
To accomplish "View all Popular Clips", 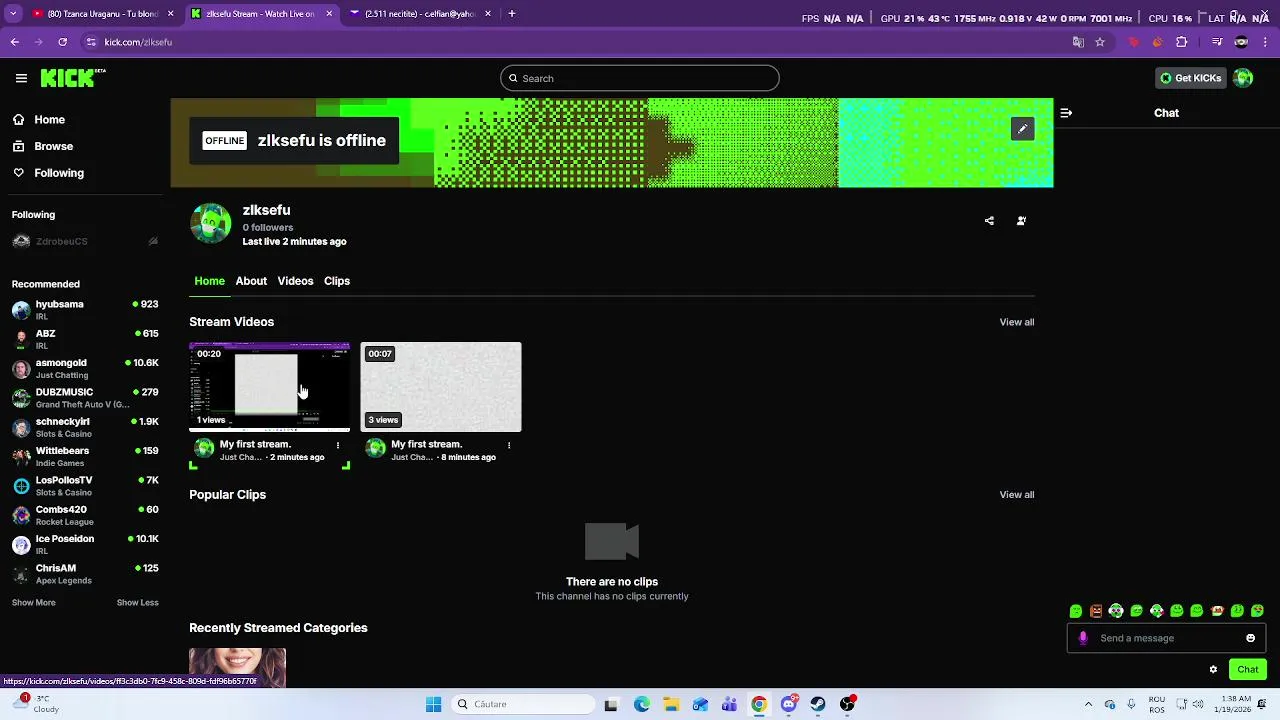I will [x=1016, y=495].
